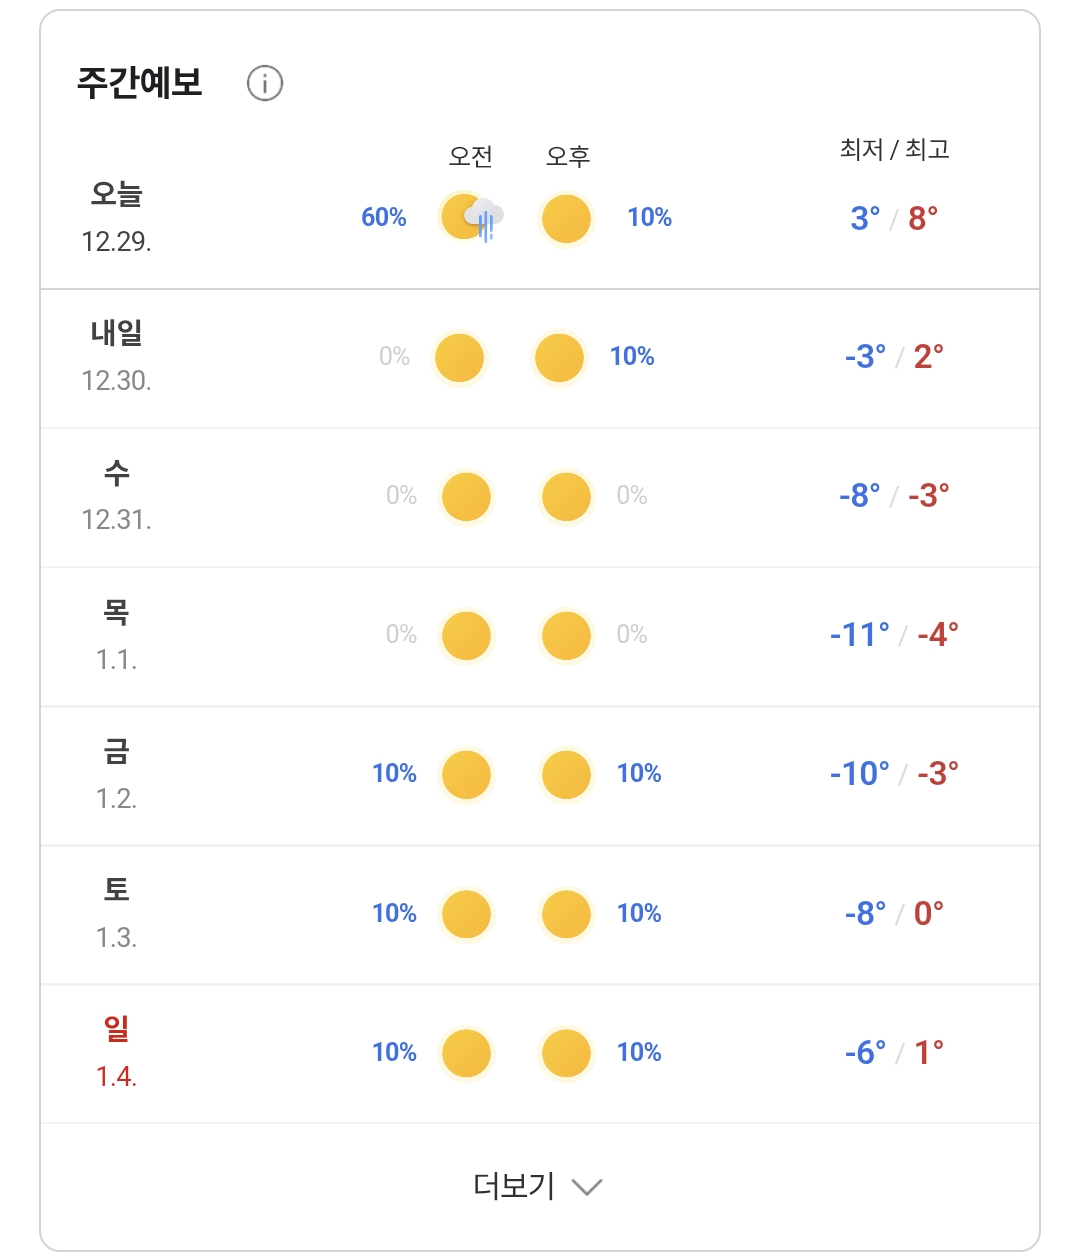Click the 주간예보 title heading
The width and height of the screenshot is (1080, 1259).
(x=140, y=83)
